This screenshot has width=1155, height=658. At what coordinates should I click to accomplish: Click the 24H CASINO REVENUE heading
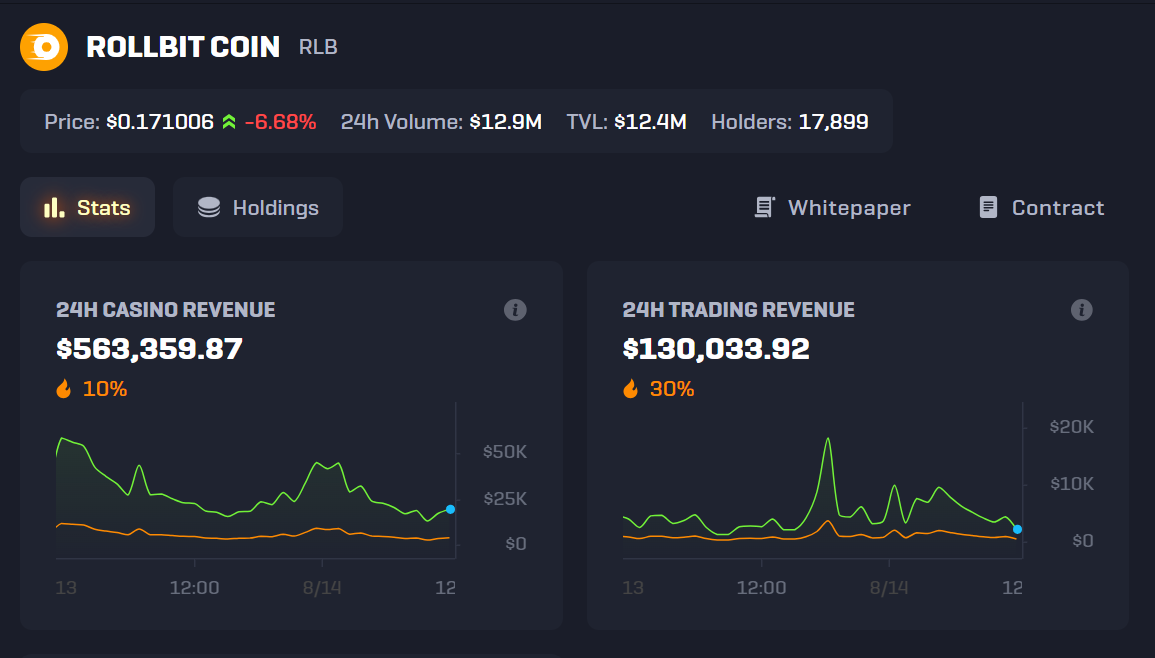[x=166, y=309]
